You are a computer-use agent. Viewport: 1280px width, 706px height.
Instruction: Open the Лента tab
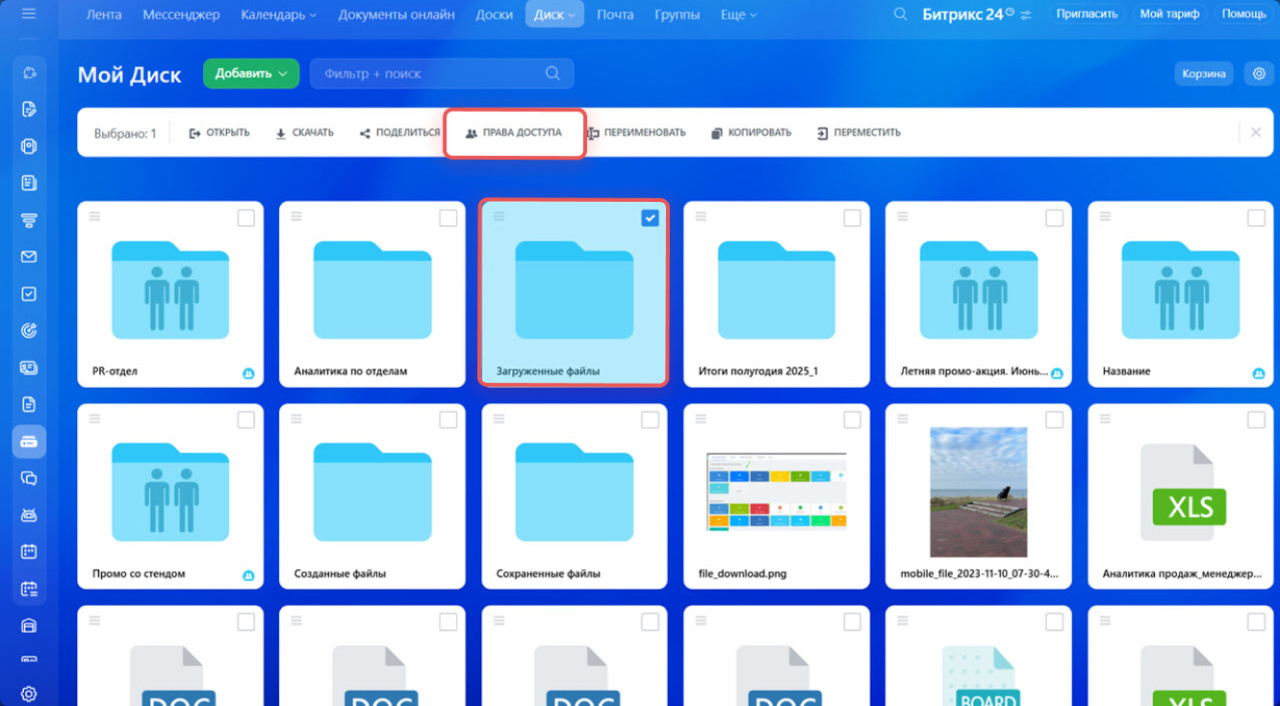pyautogui.click(x=104, y=14)
